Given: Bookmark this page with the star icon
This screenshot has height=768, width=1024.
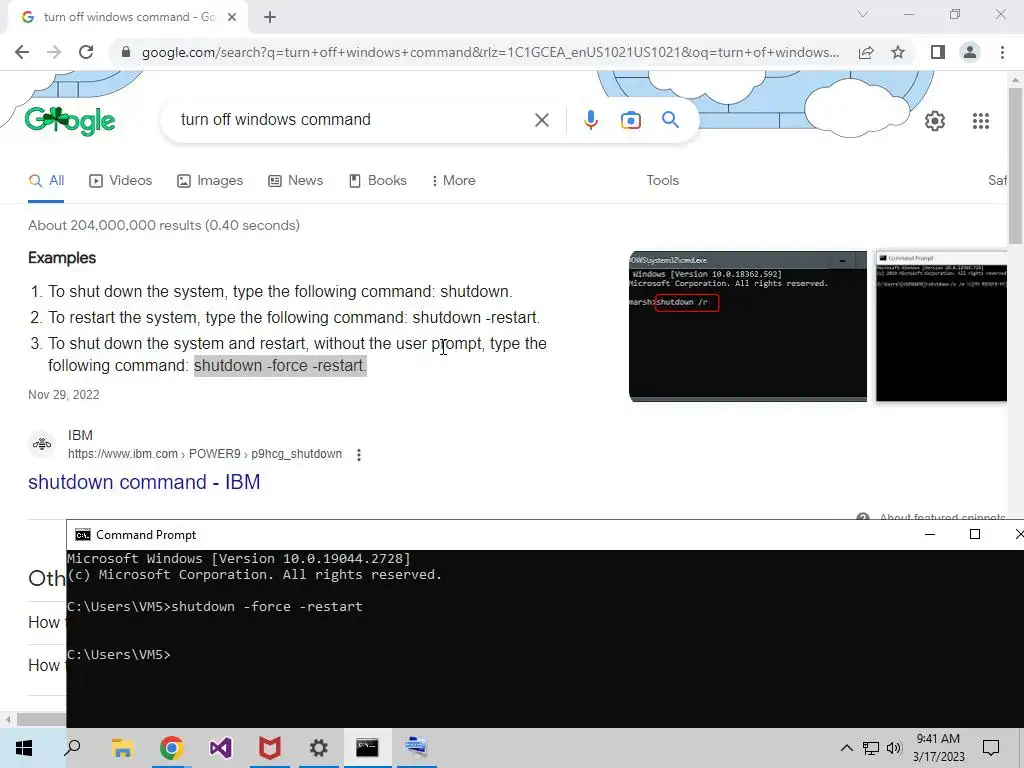Looking at the screenshot, I should click(x=898, y=52).
